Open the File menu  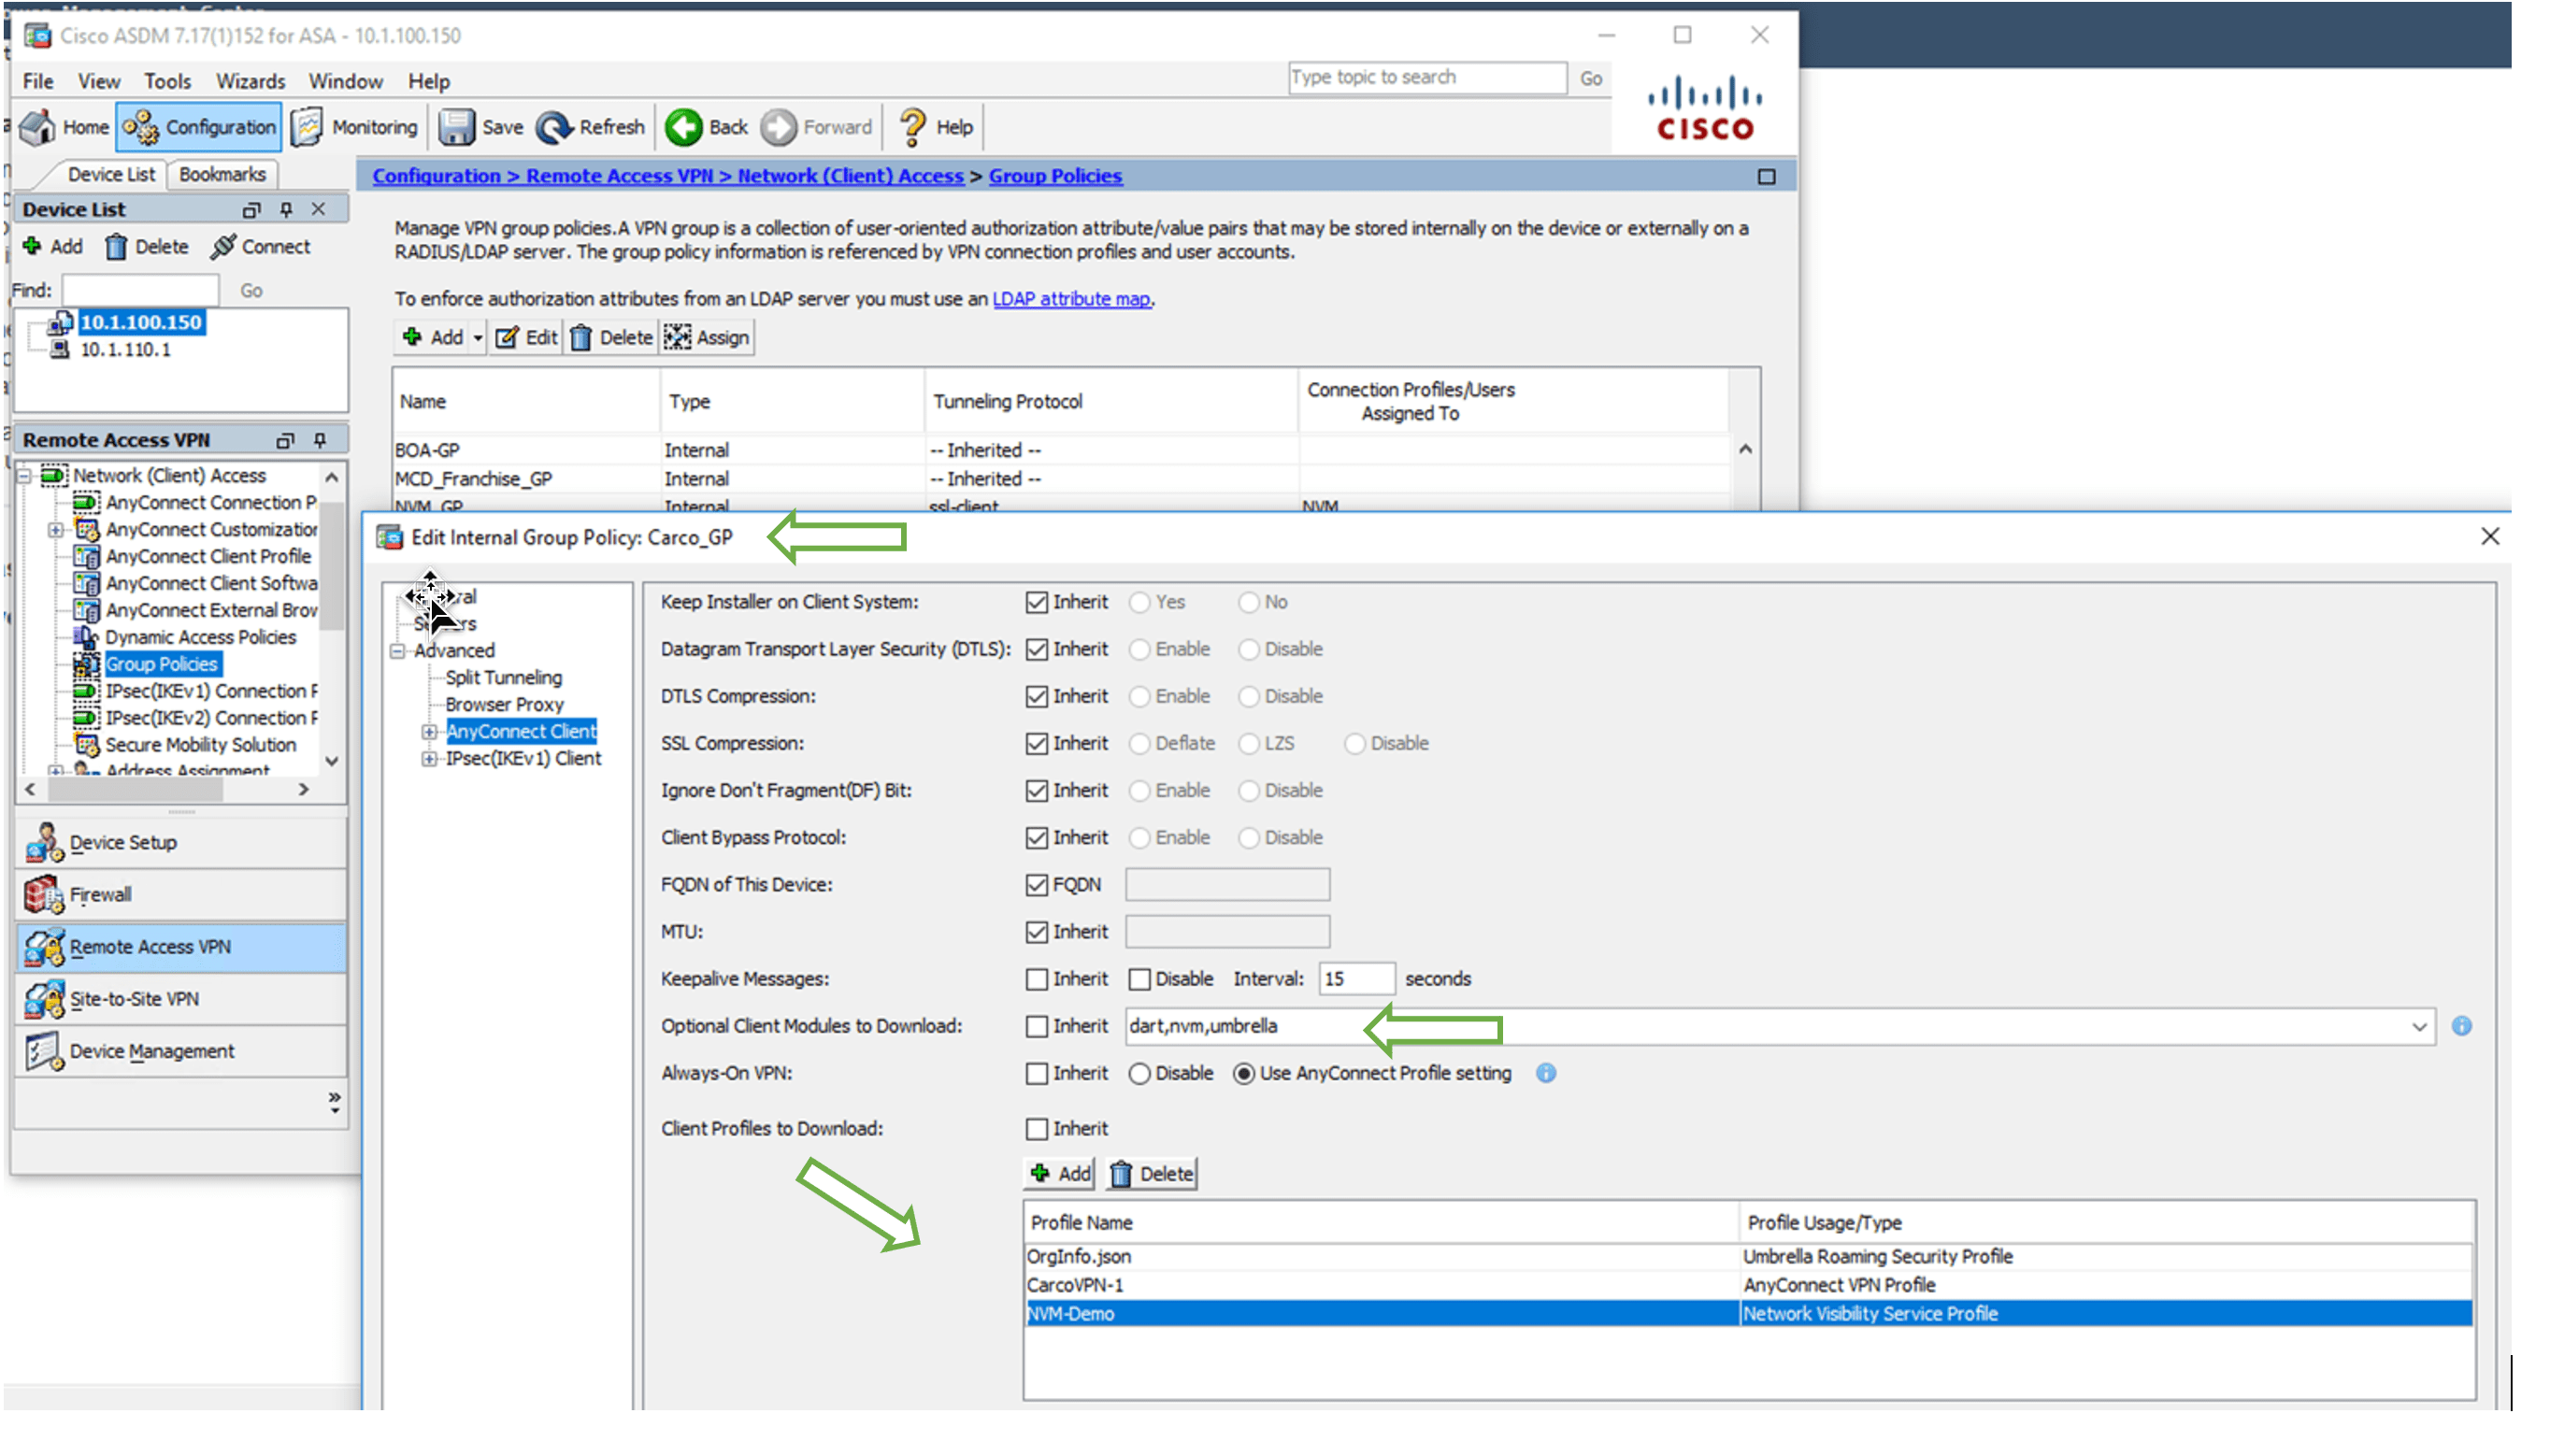[x=38, y=81]
